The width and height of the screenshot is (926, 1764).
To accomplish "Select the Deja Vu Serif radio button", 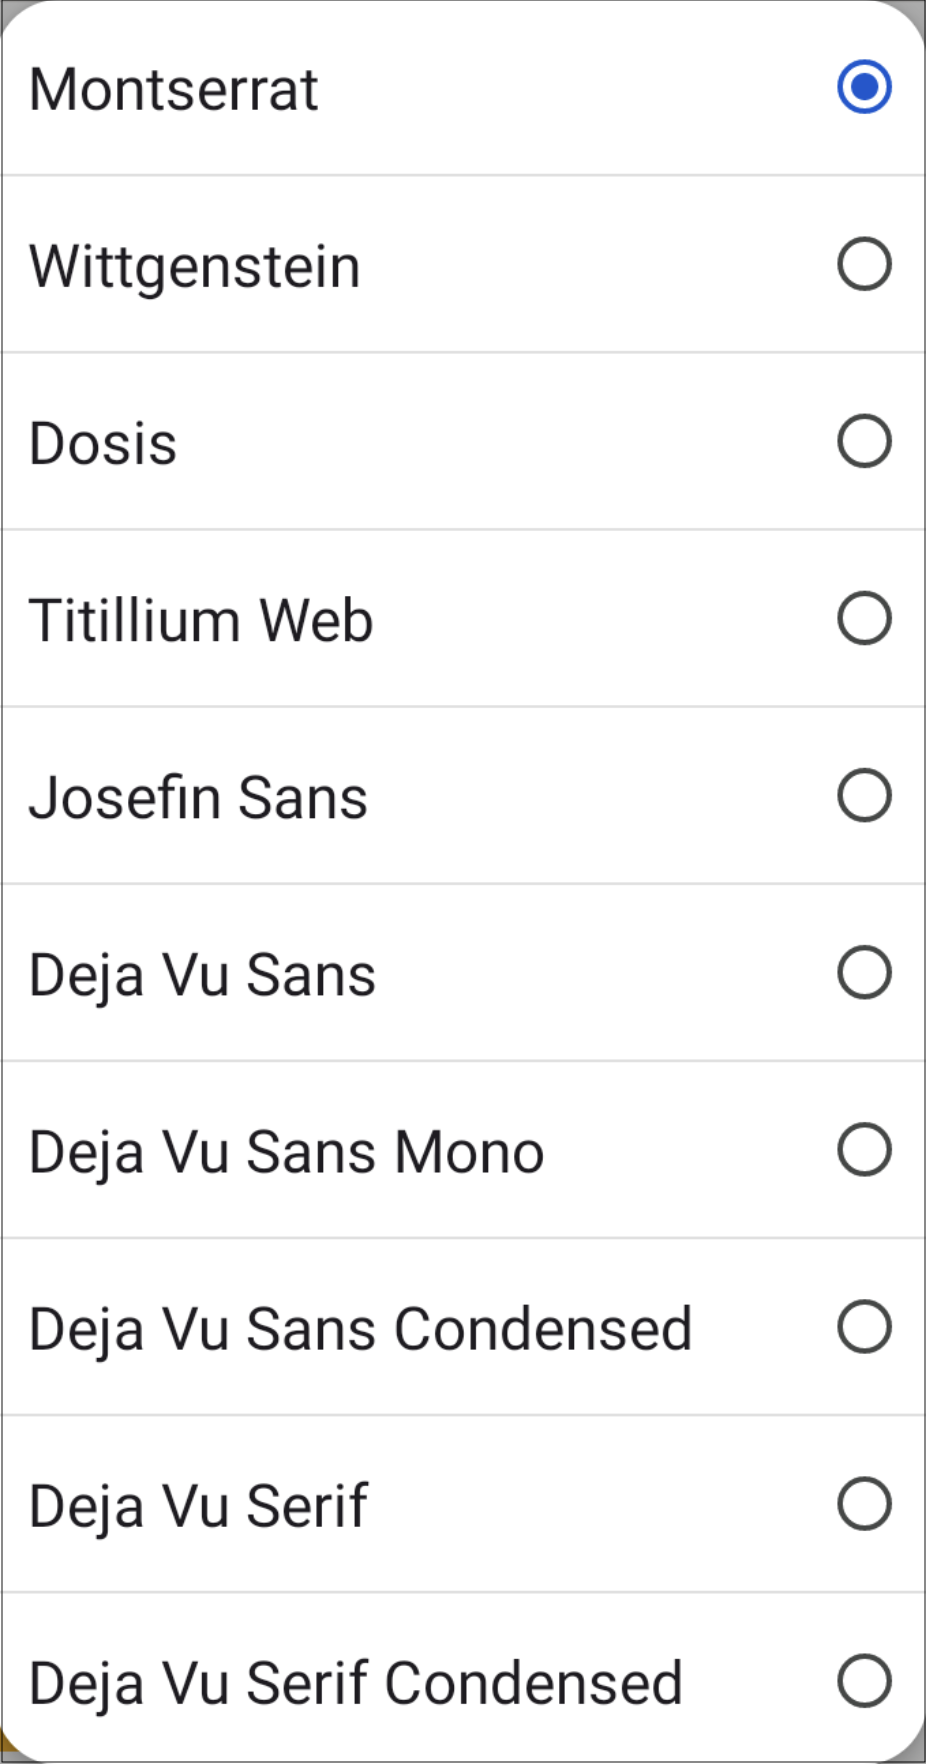I will pyautogui.click(x=864, y=1503).
